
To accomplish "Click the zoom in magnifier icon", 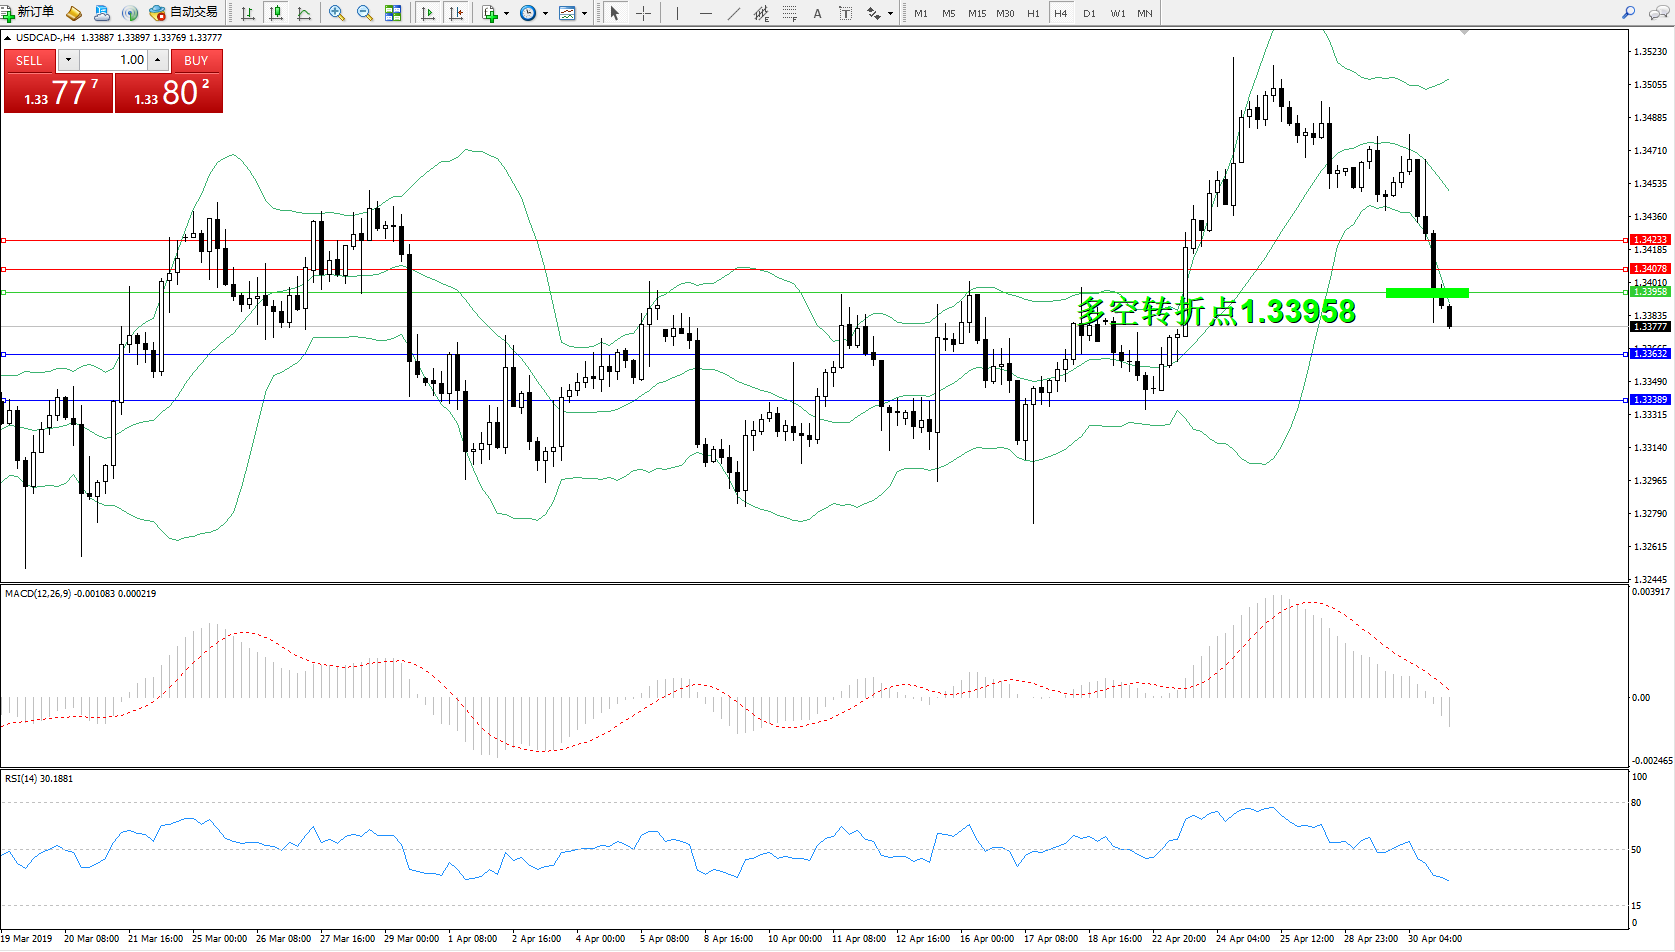I will 337,13.
